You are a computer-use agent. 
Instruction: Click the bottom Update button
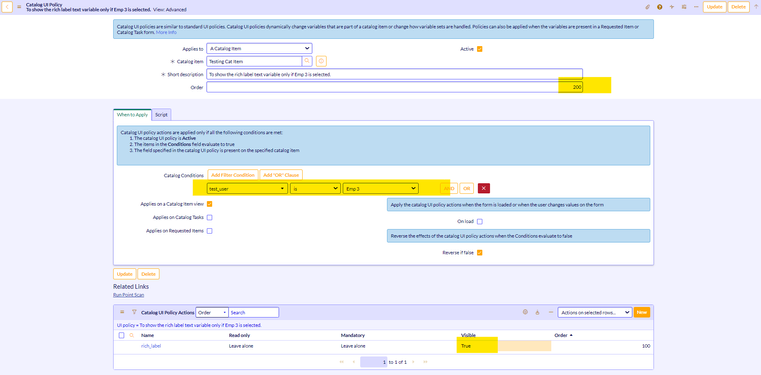pyautogui.click(x=125, y=274)
